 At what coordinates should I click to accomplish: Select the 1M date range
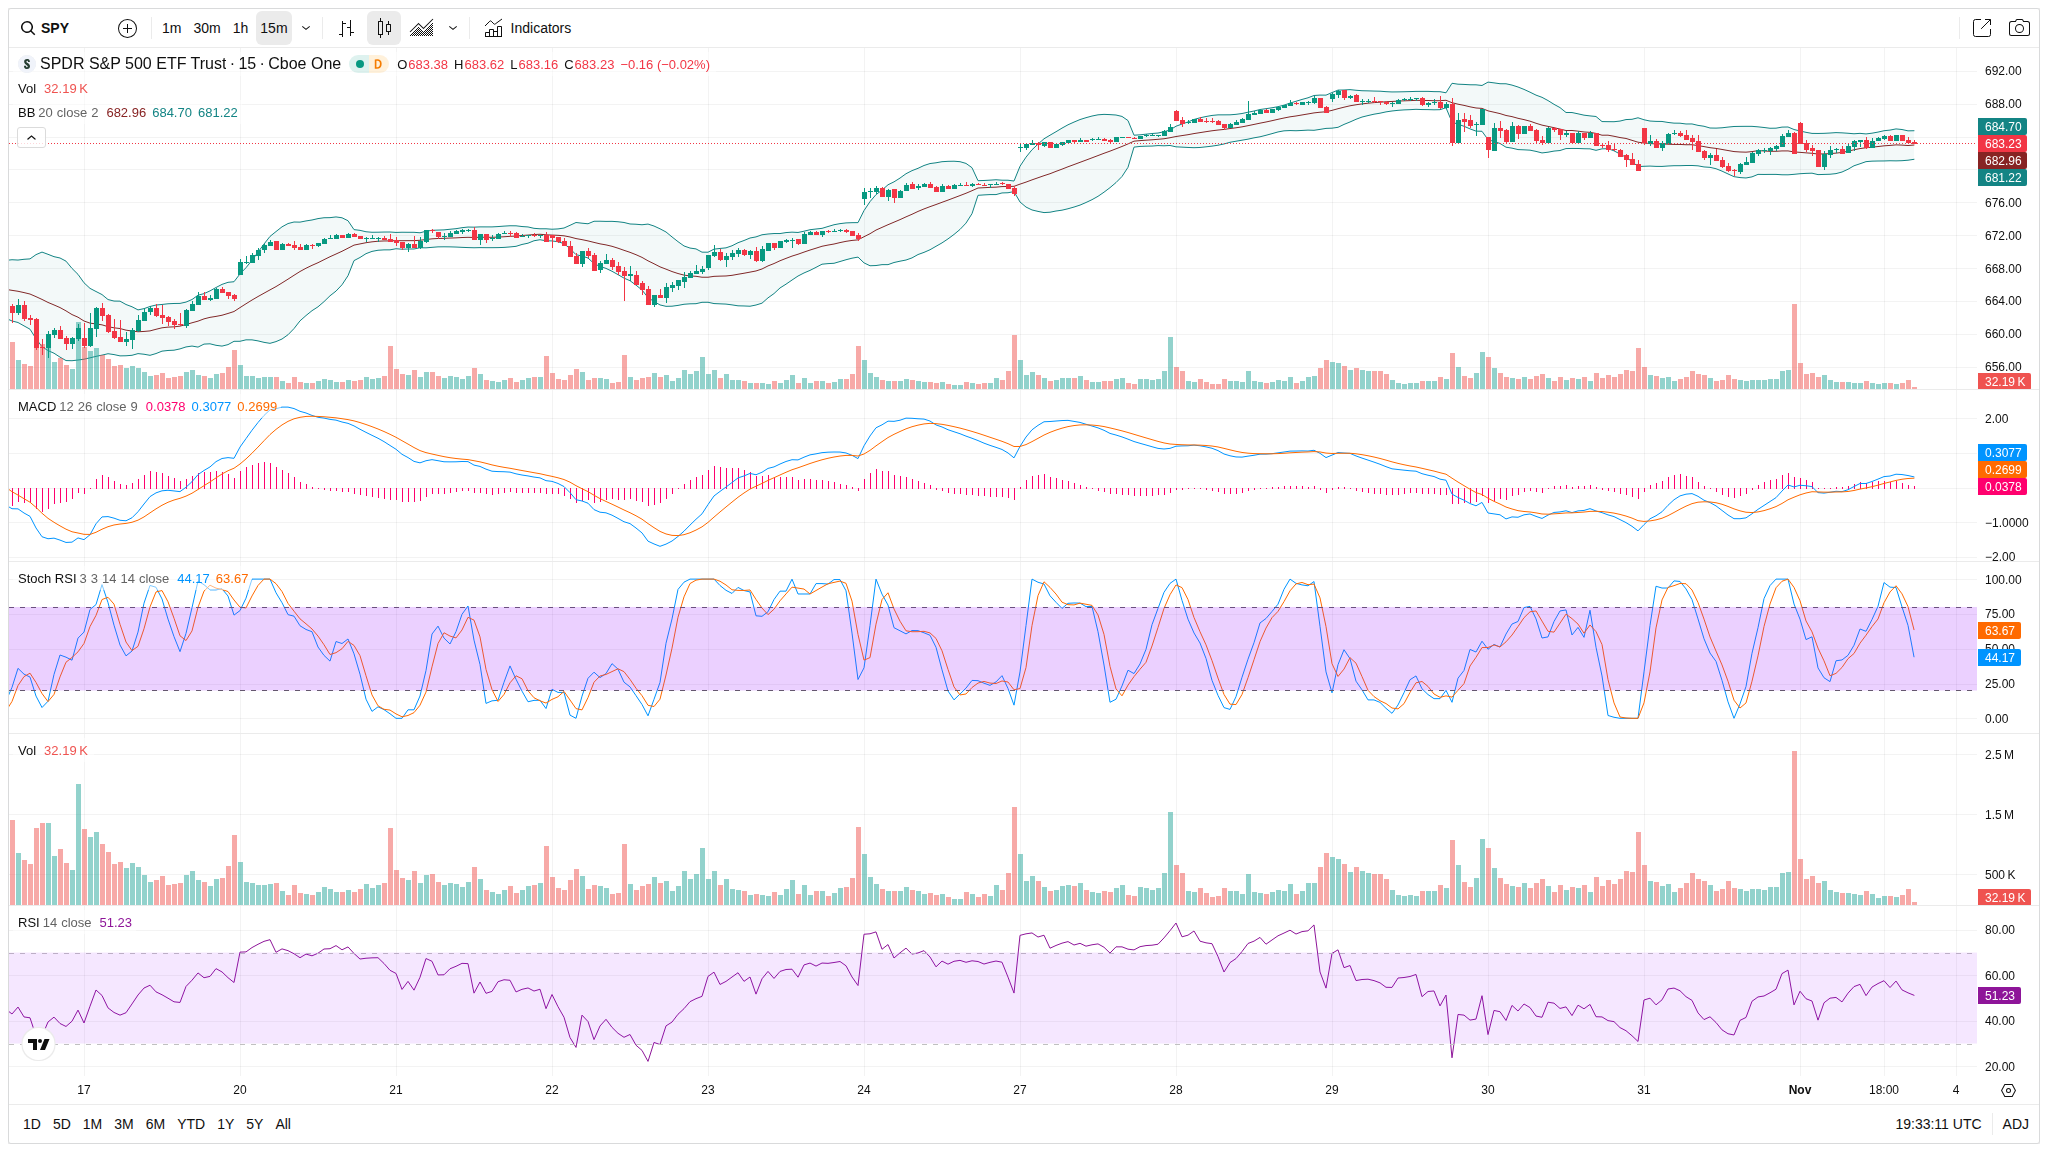tap(92, 1124)
